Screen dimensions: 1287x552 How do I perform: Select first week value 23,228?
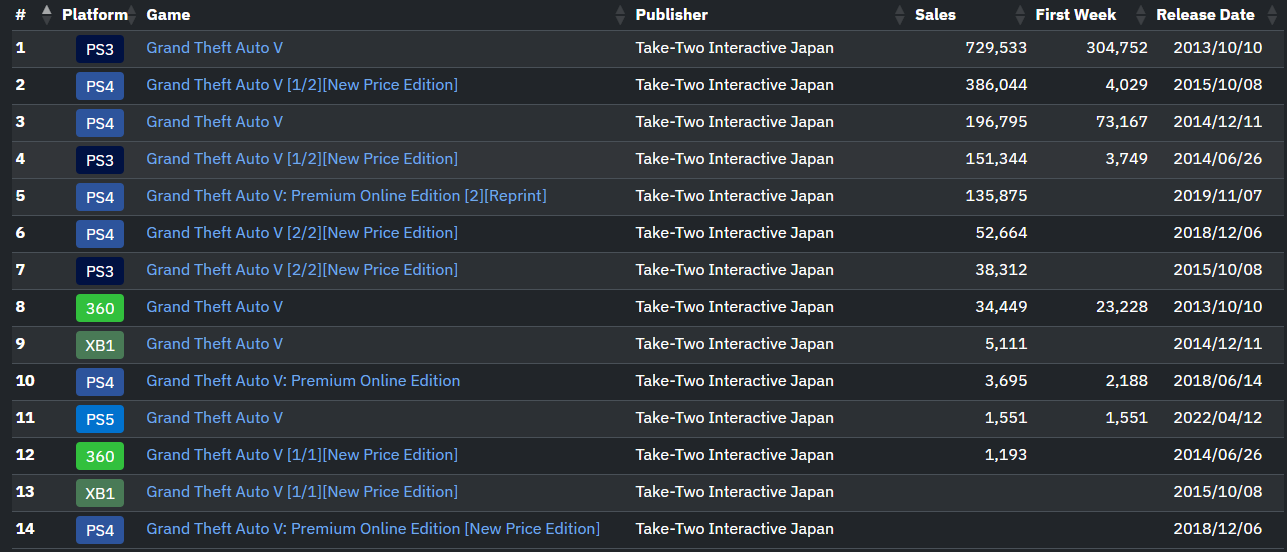click(1122, 307)
